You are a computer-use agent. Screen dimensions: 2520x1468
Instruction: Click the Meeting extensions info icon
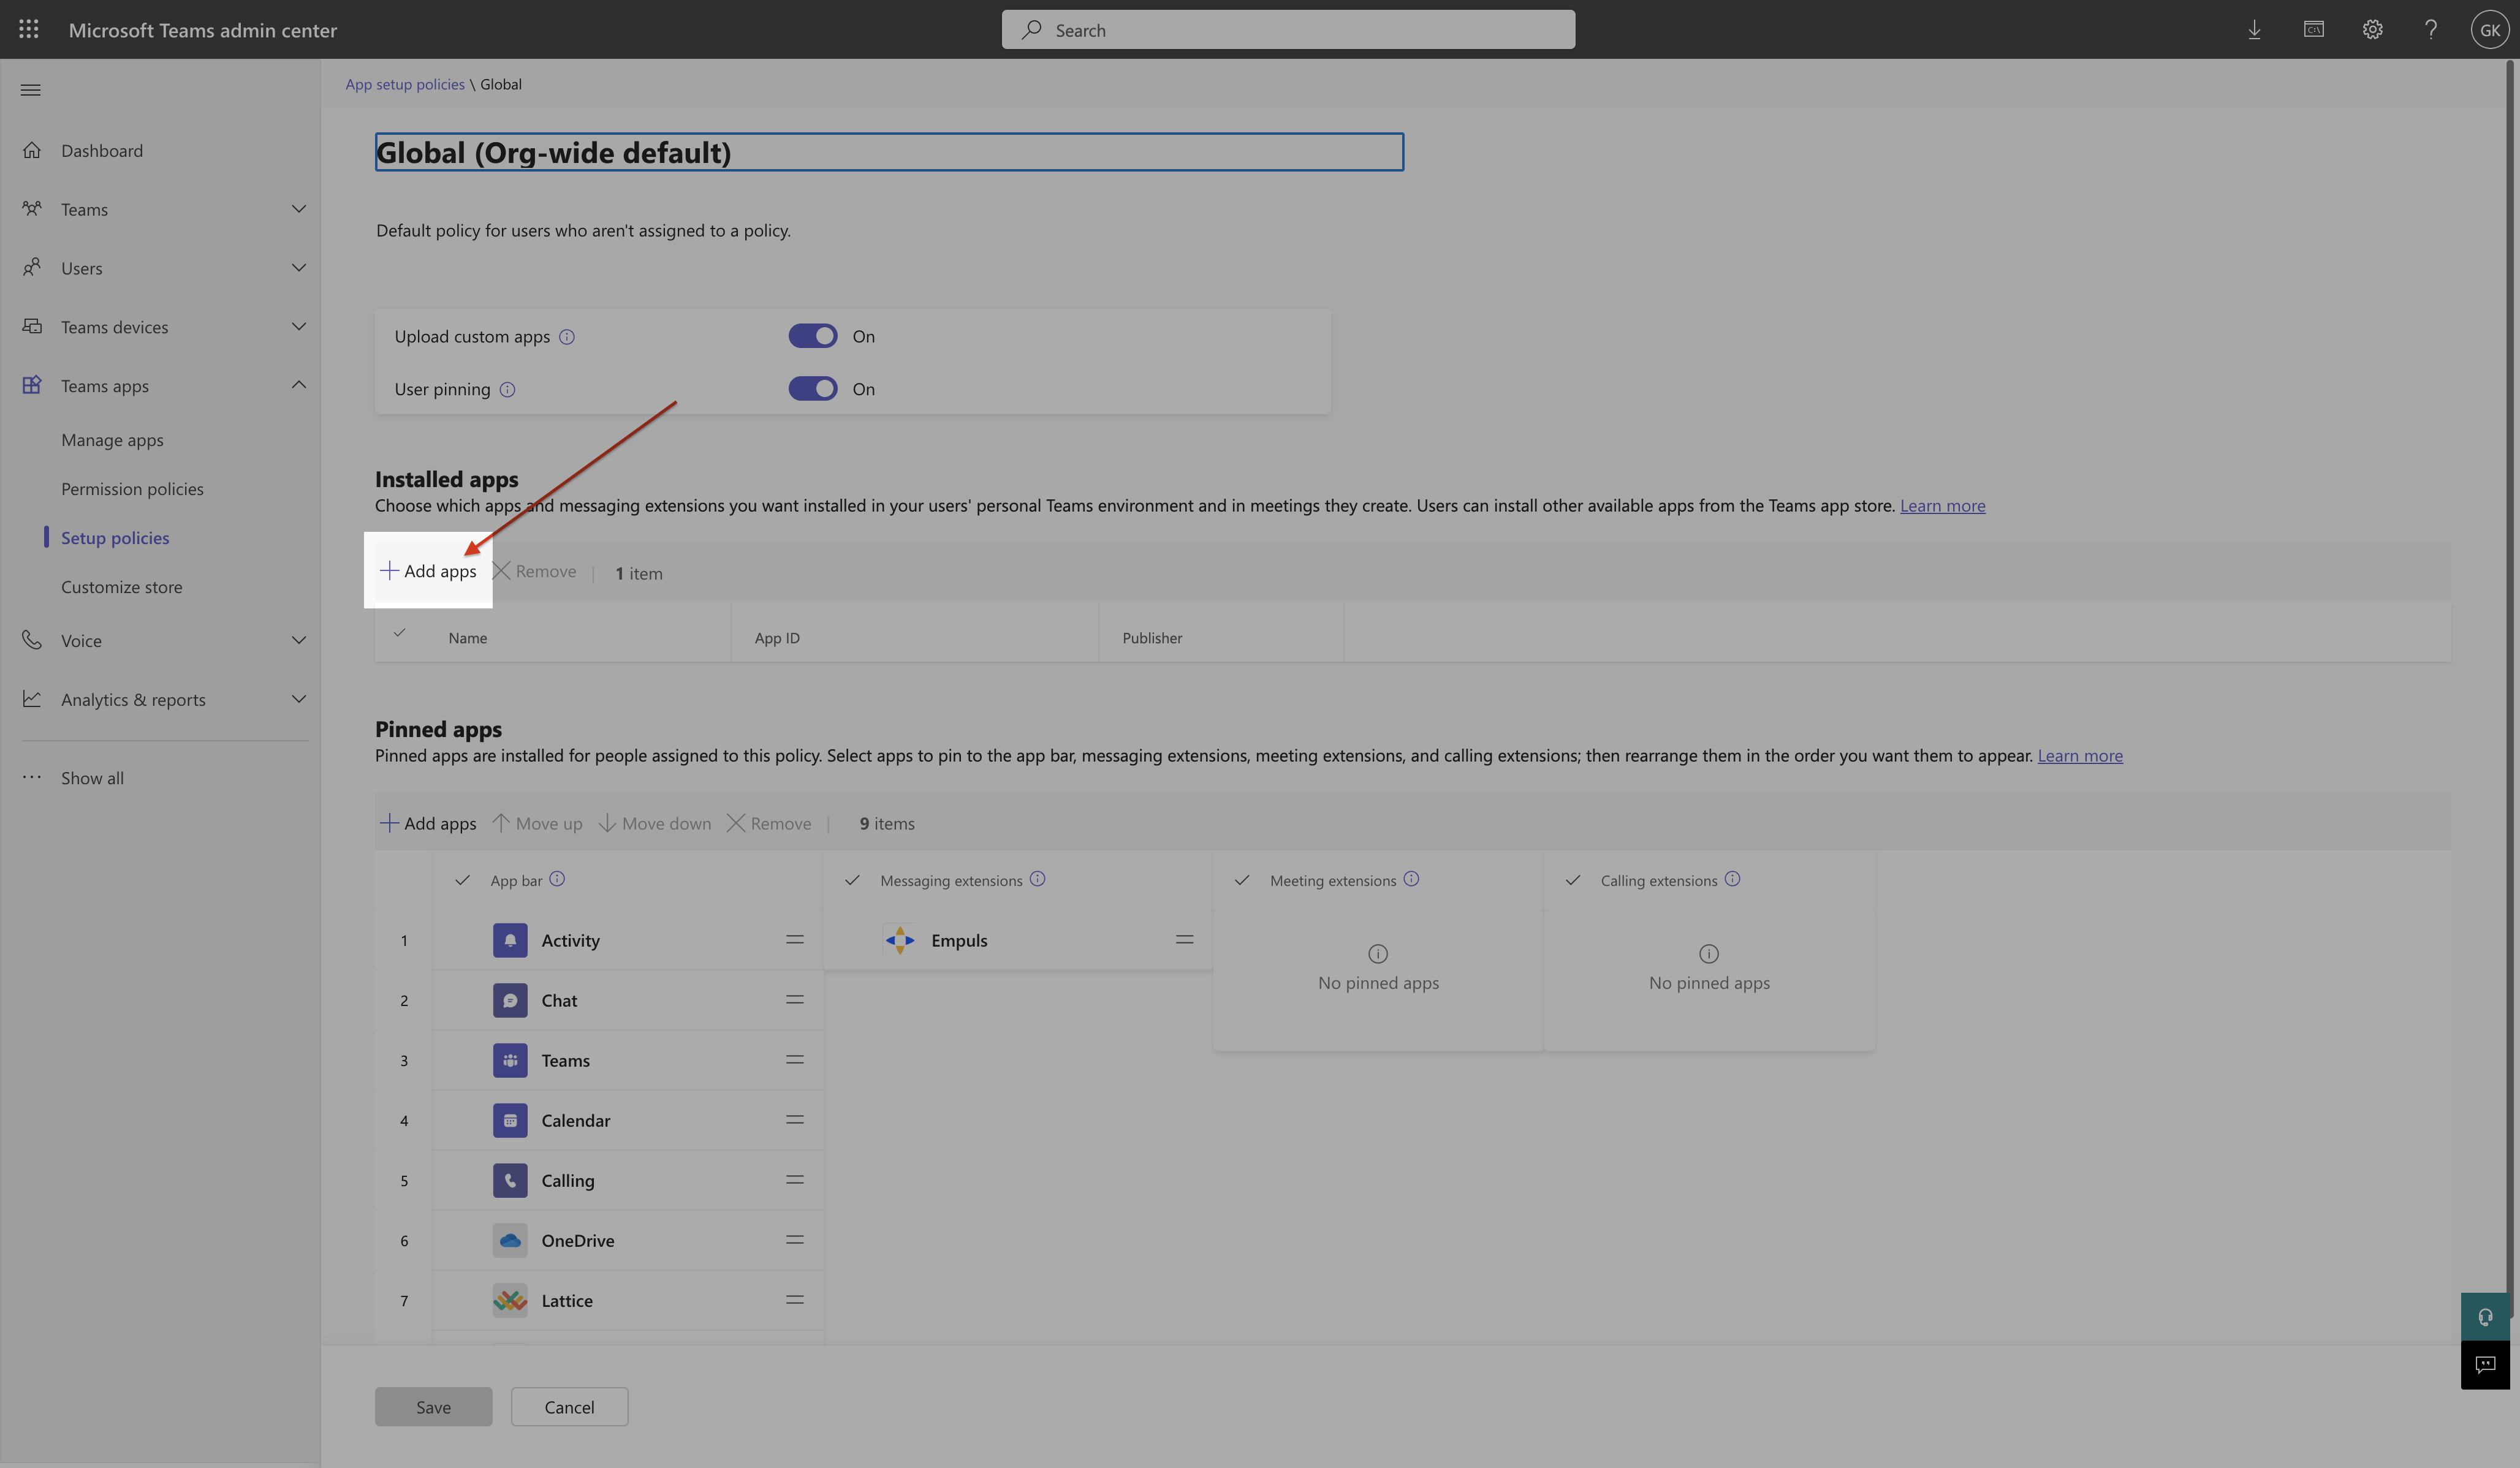(x=1411, y=879)
